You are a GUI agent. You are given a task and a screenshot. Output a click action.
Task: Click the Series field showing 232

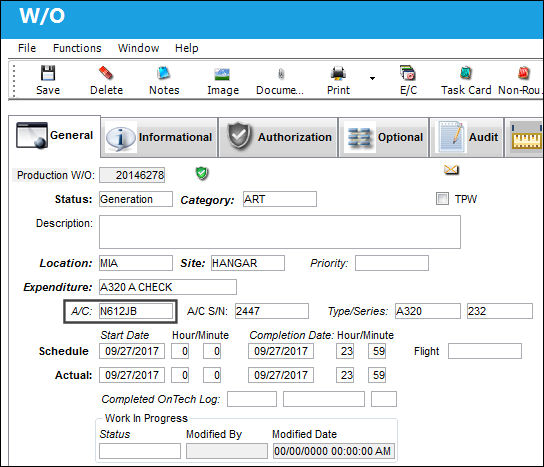(x=500, y=311)
